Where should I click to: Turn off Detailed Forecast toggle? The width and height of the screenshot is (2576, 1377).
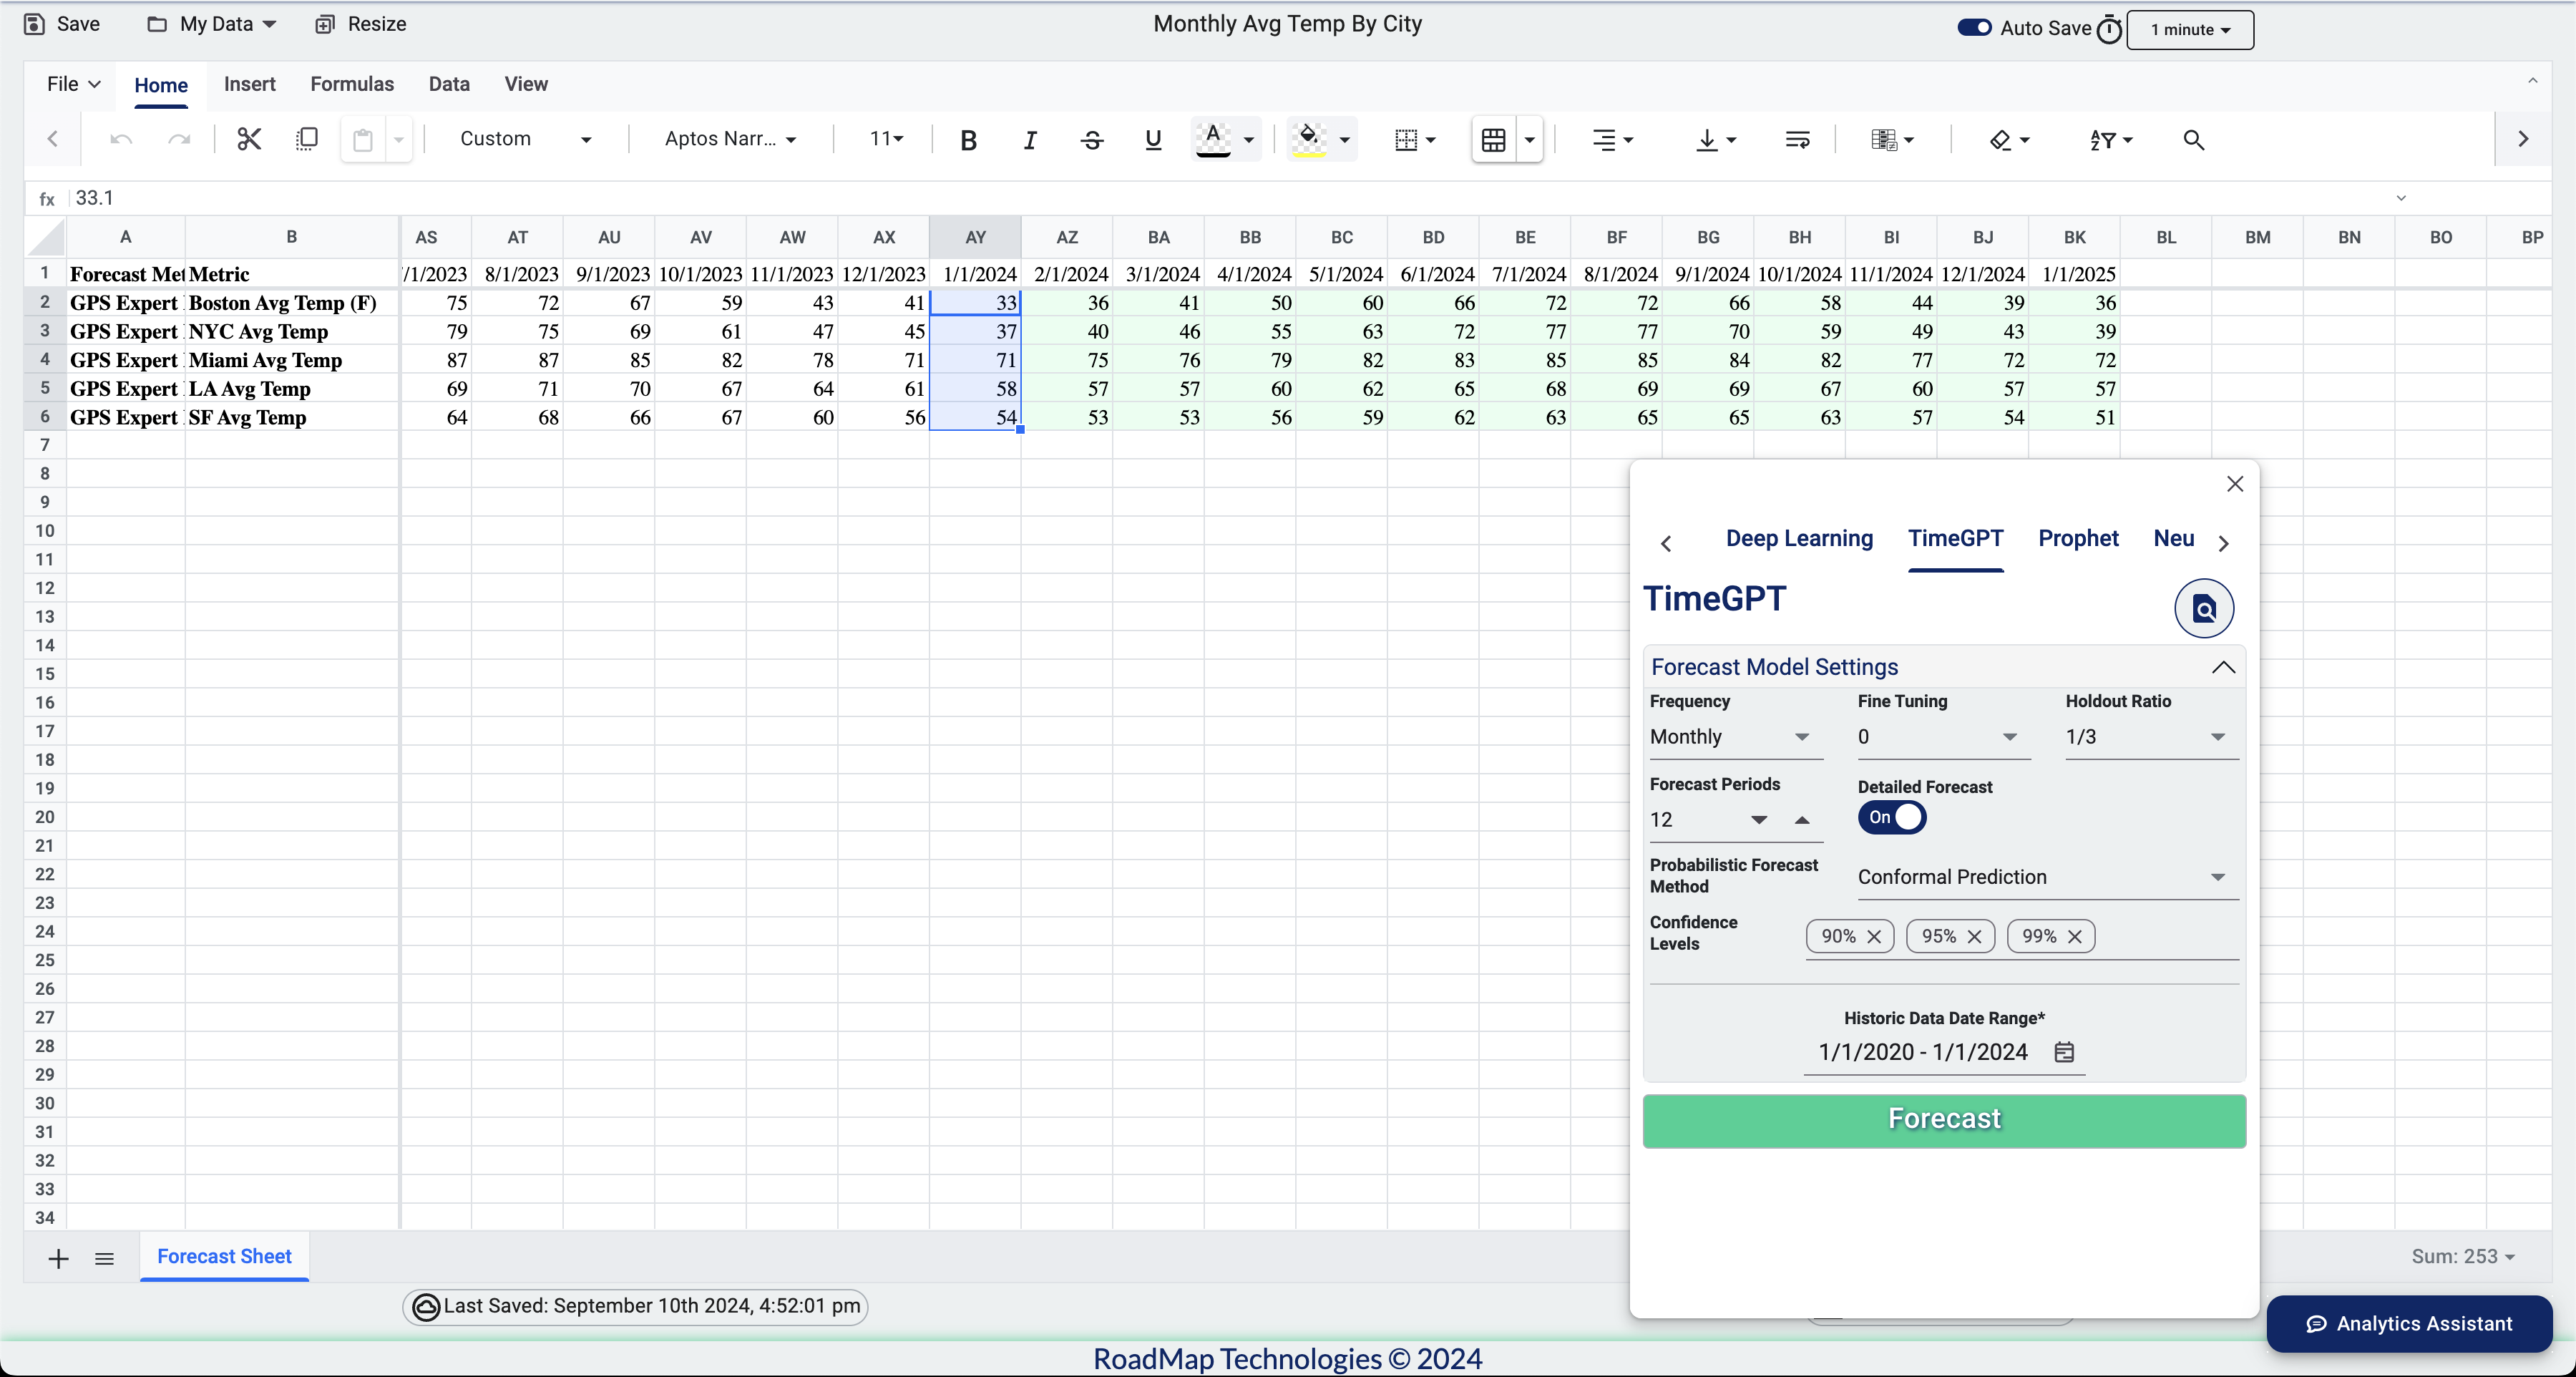click(1892, 817)
